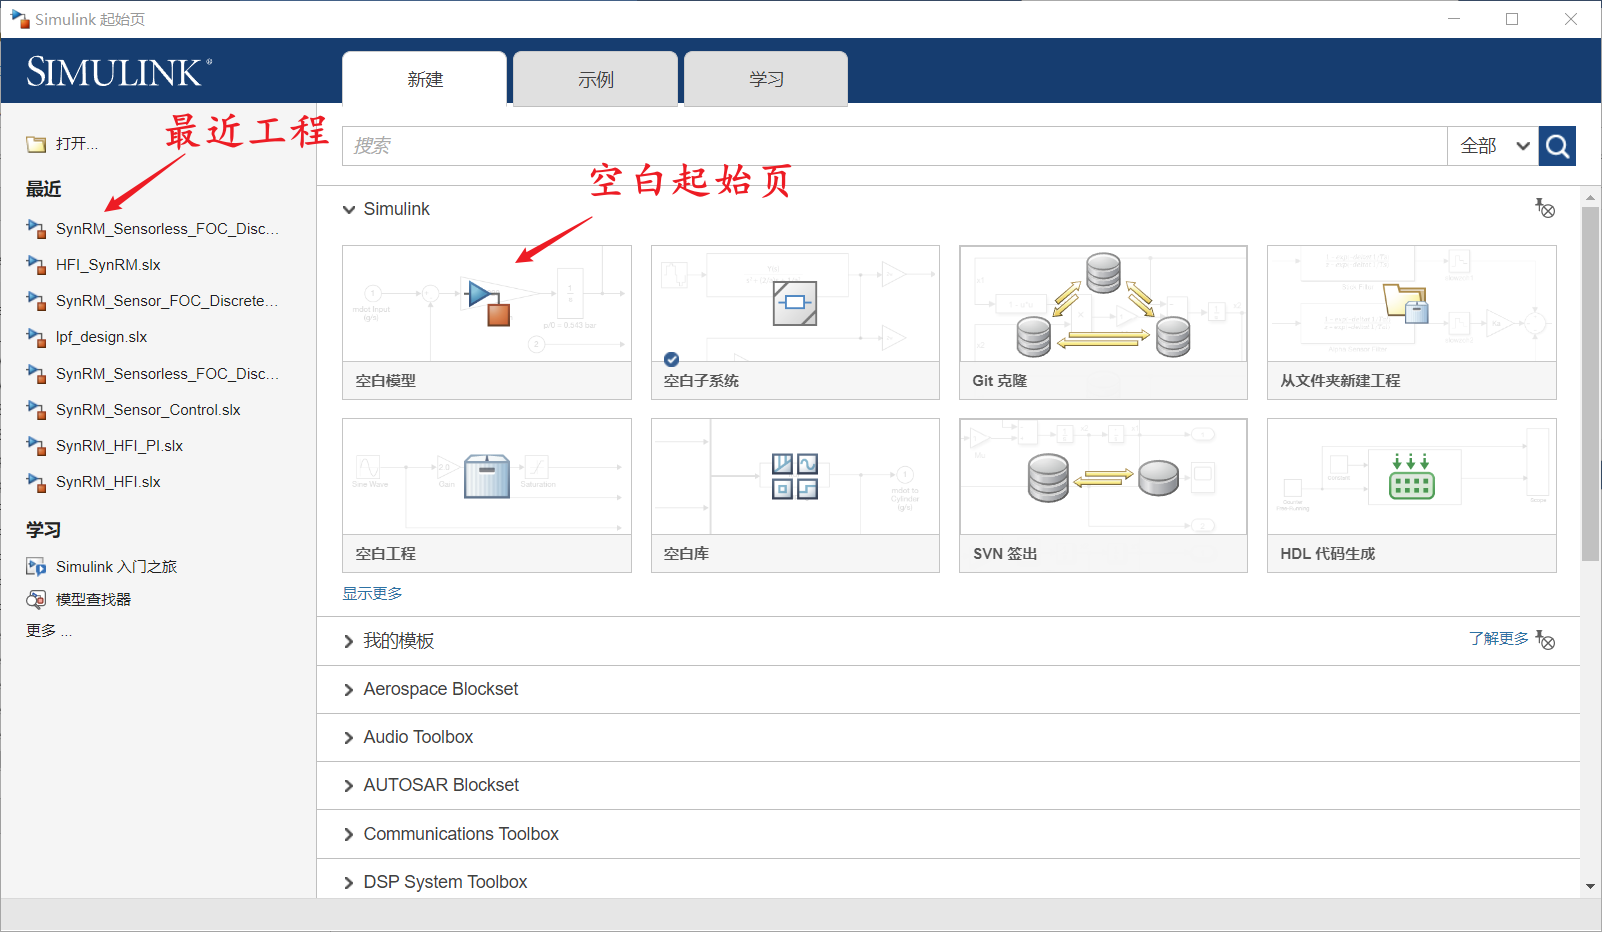1602x932 pixels.
Task: Click the model icon beside HFI_SynRM.slx
Action: tap(36, 265)
